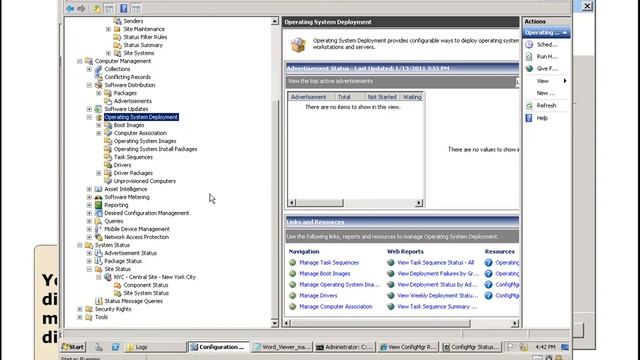Expand the Collections tree node
This screenshot has width=640, height=360.
(x=89, y=69)
